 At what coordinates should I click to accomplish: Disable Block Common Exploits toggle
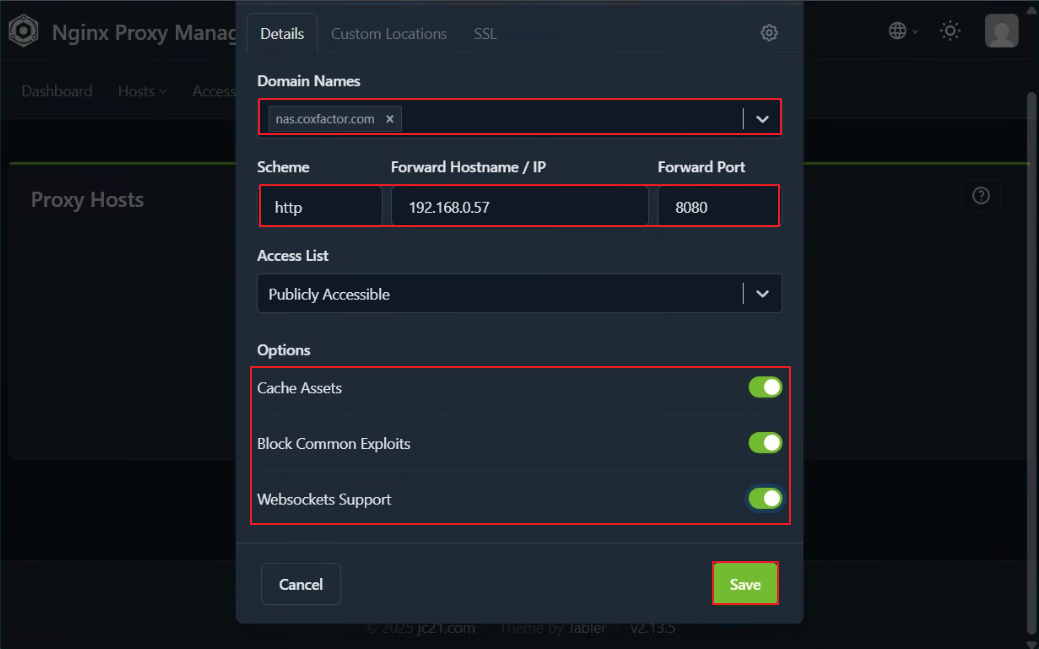[x=765, y=443]
